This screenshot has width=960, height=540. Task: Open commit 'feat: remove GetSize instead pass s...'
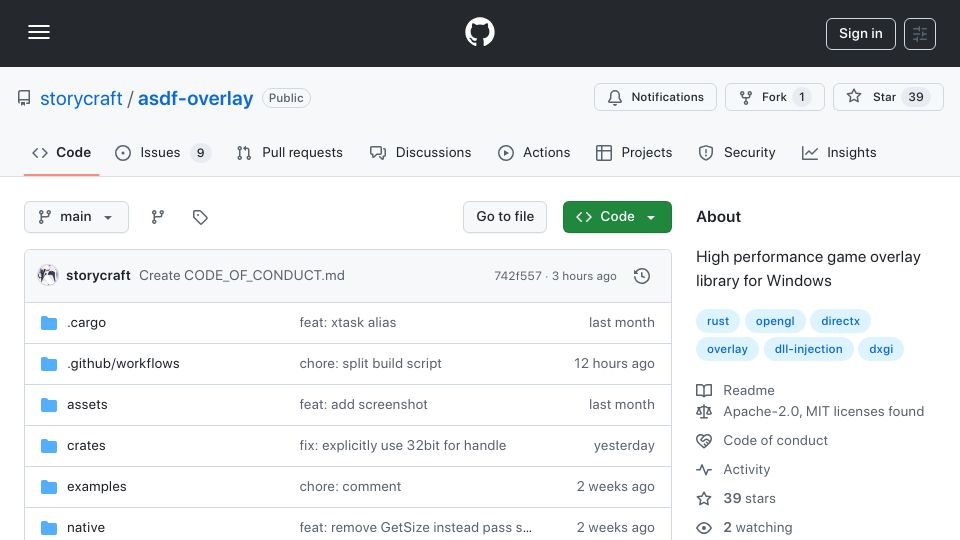pyautogui.click(x=416, y=528)
